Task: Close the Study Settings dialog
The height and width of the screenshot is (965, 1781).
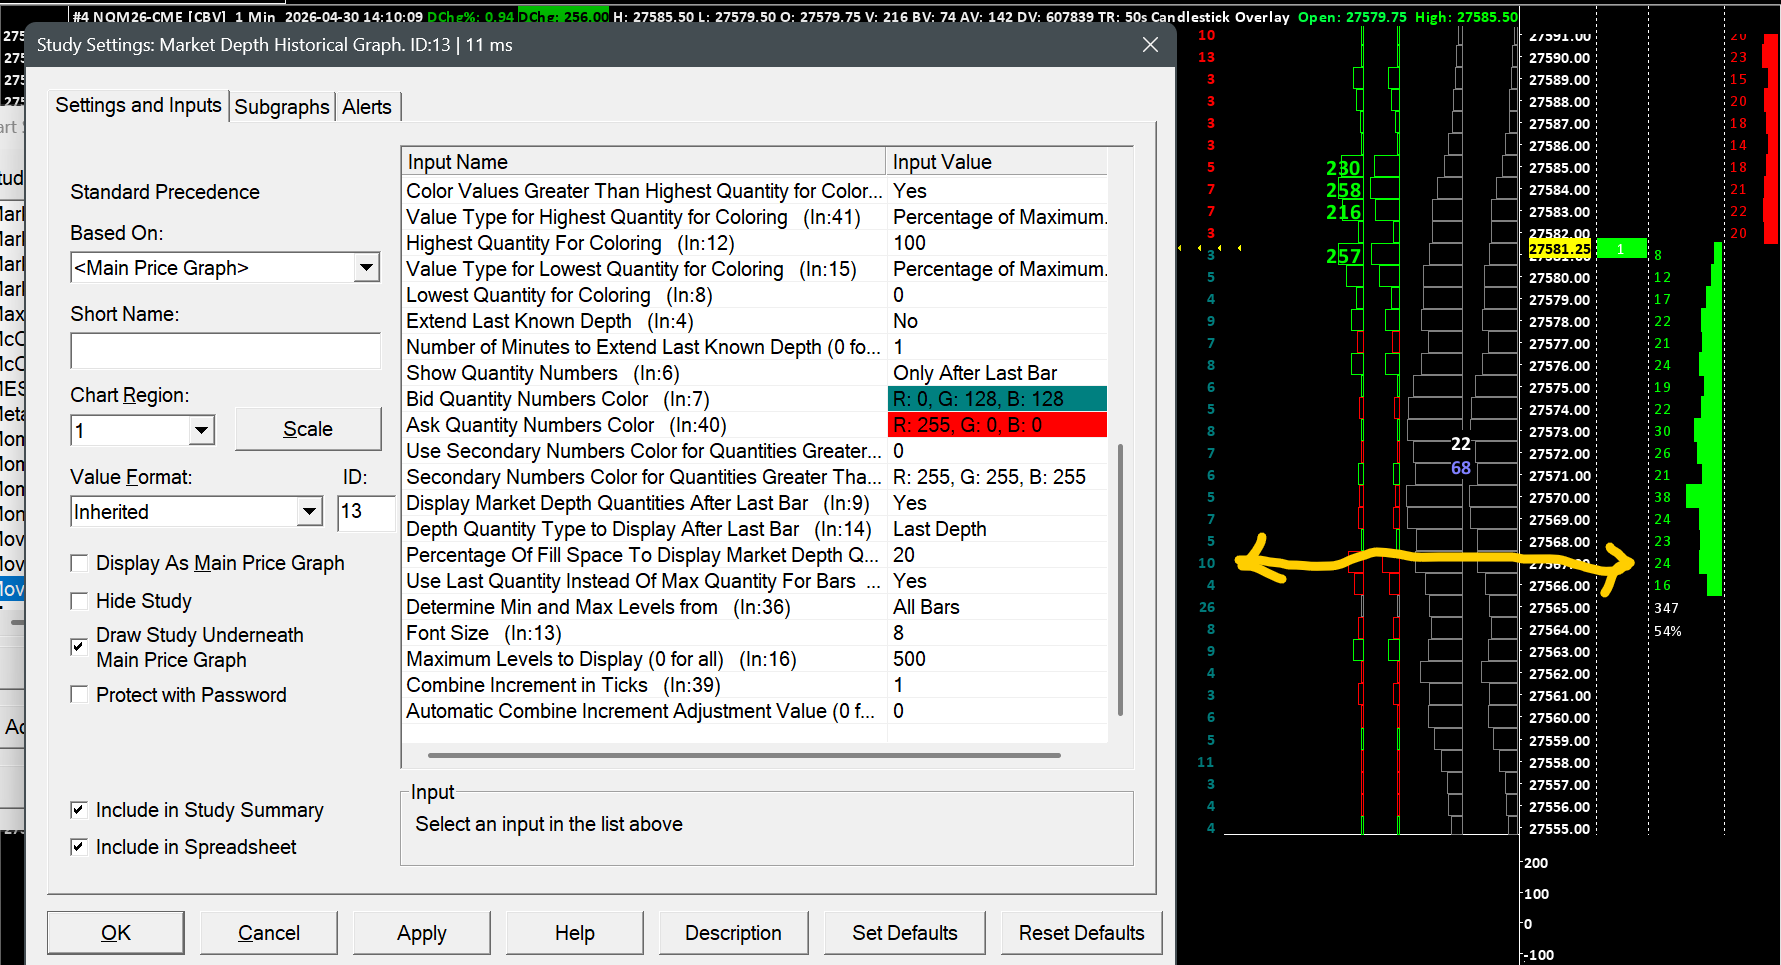Action: point(1150,45)
